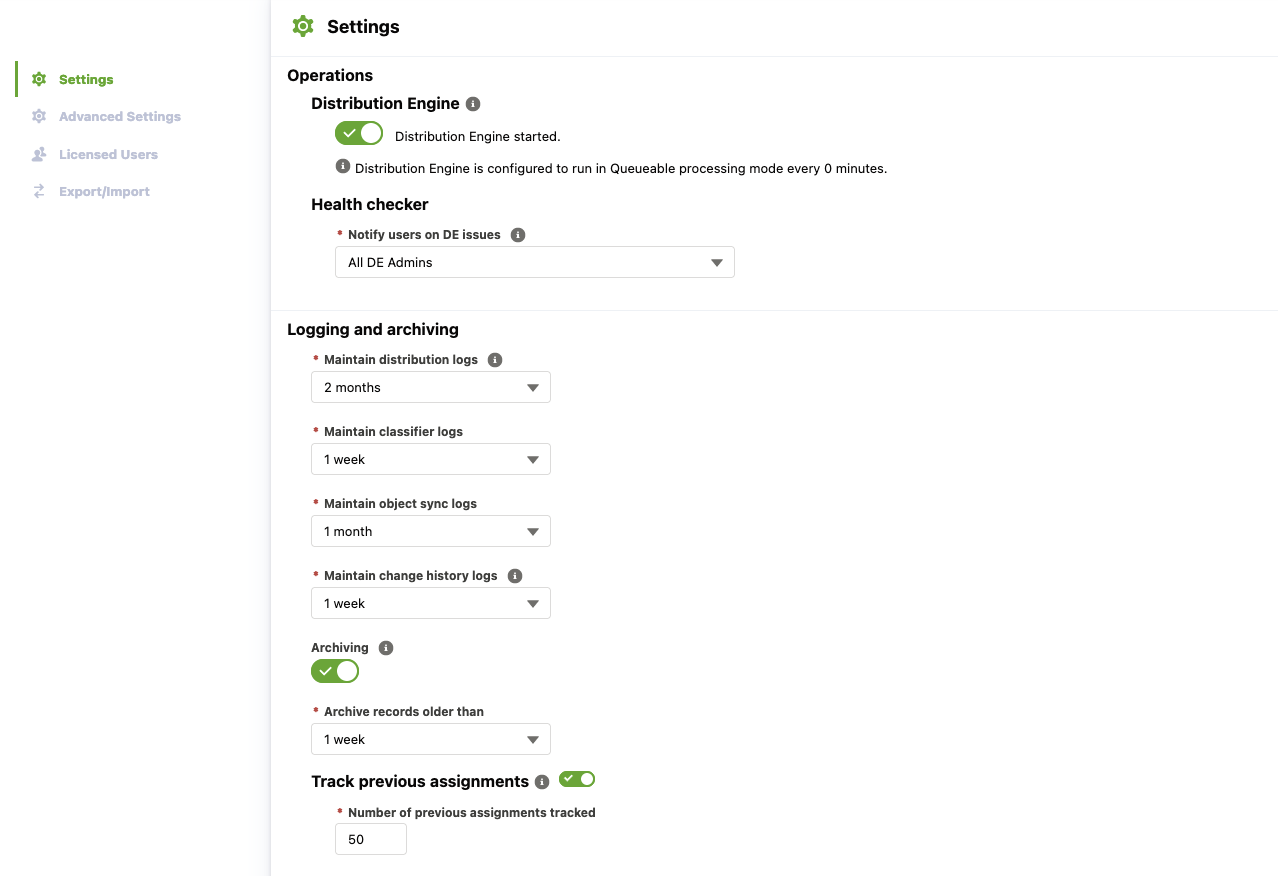Disable the Archiving toggle
The image size is (1278, 876).
click(x=335, y=671)
